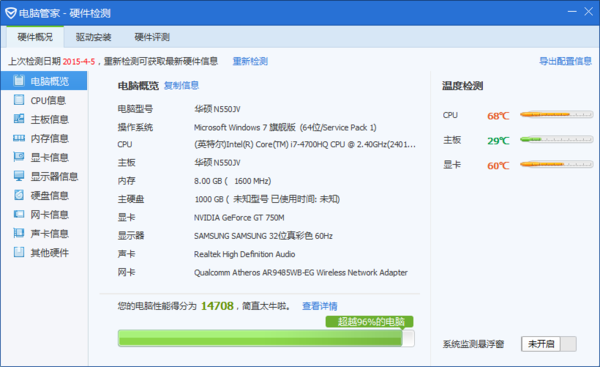
Task: Open the CPU信息 sidebar entry
Action: pyautogui.click(x=44, y=100)
